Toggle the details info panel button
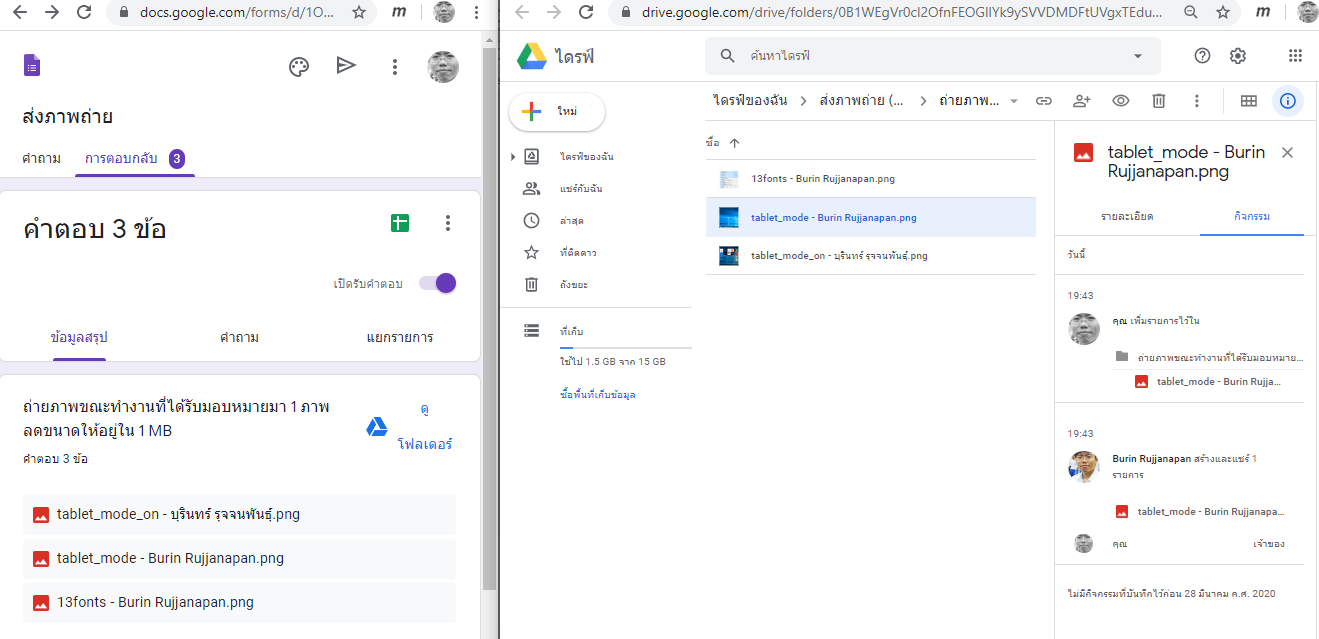 click(1288, 101)
